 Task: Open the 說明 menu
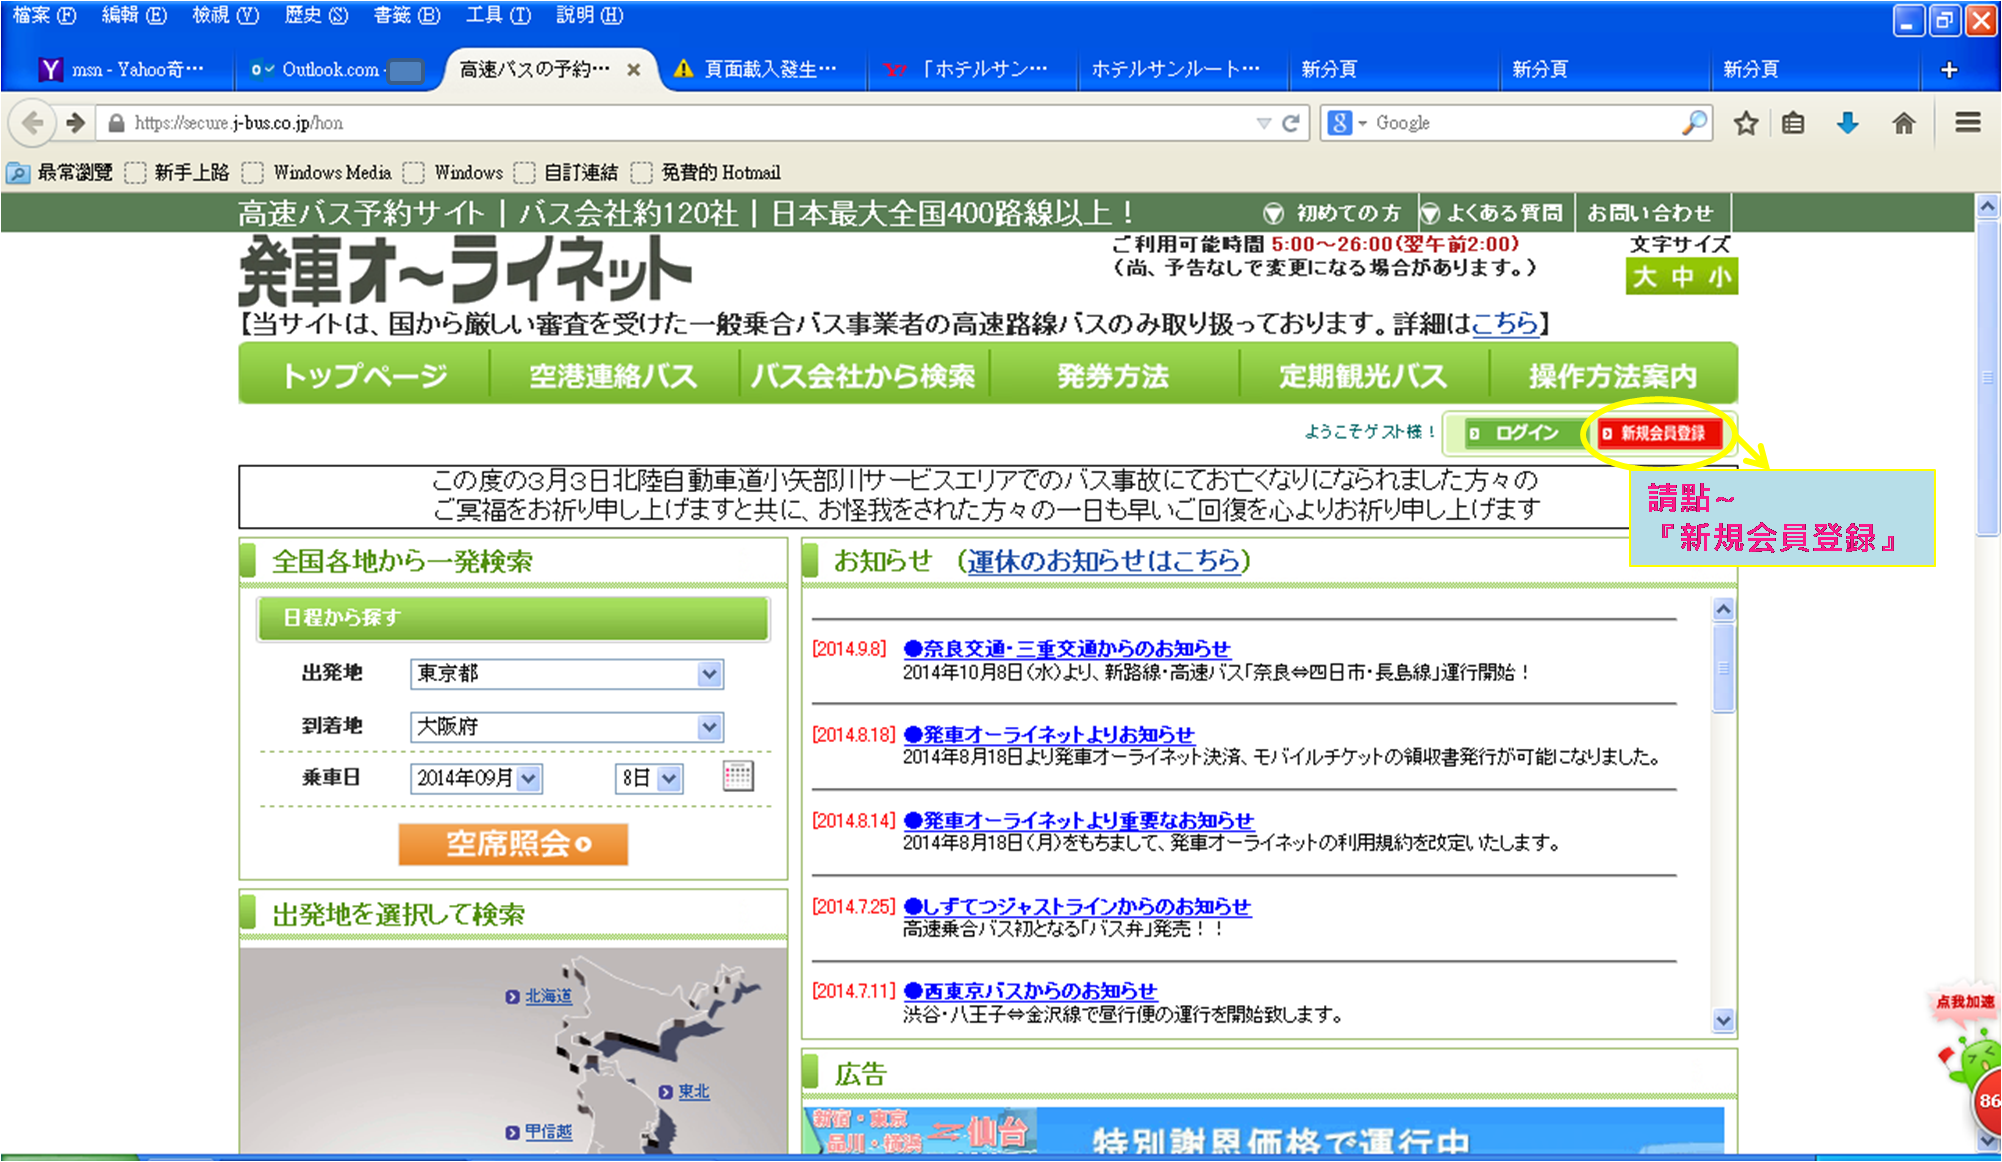[589, 15]
